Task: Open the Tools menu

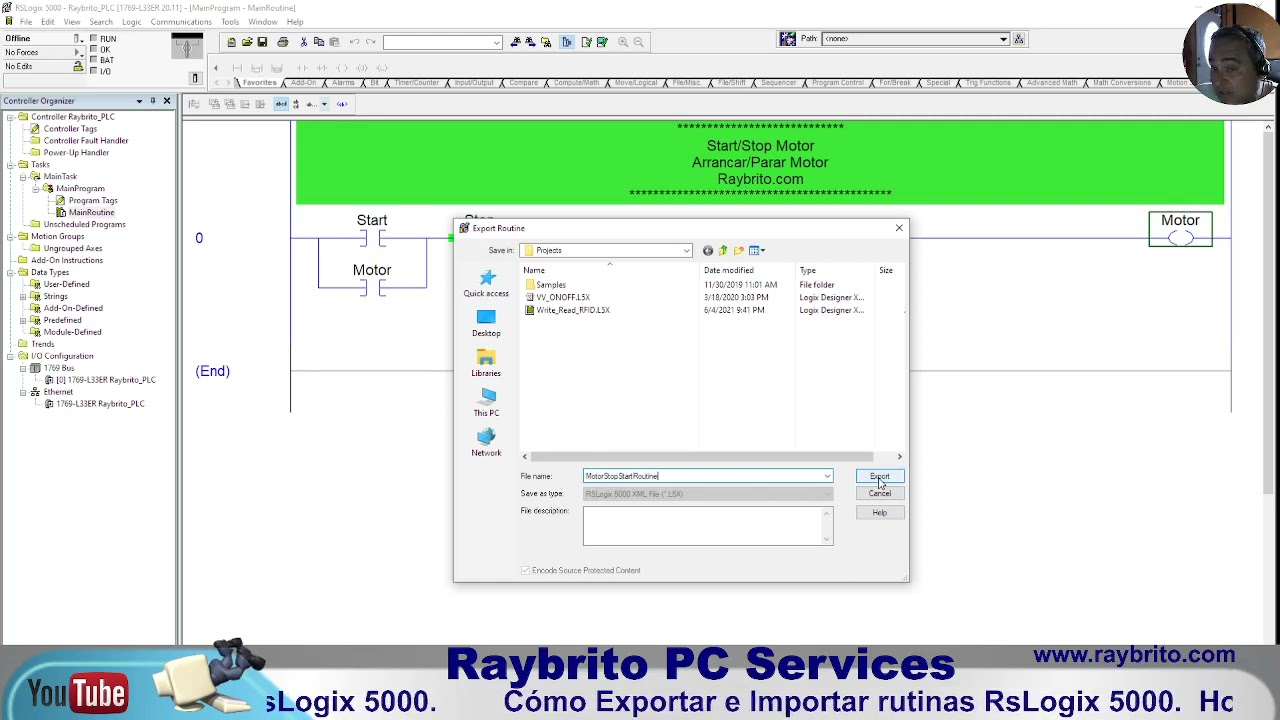Action: click(x=230, y=22)
